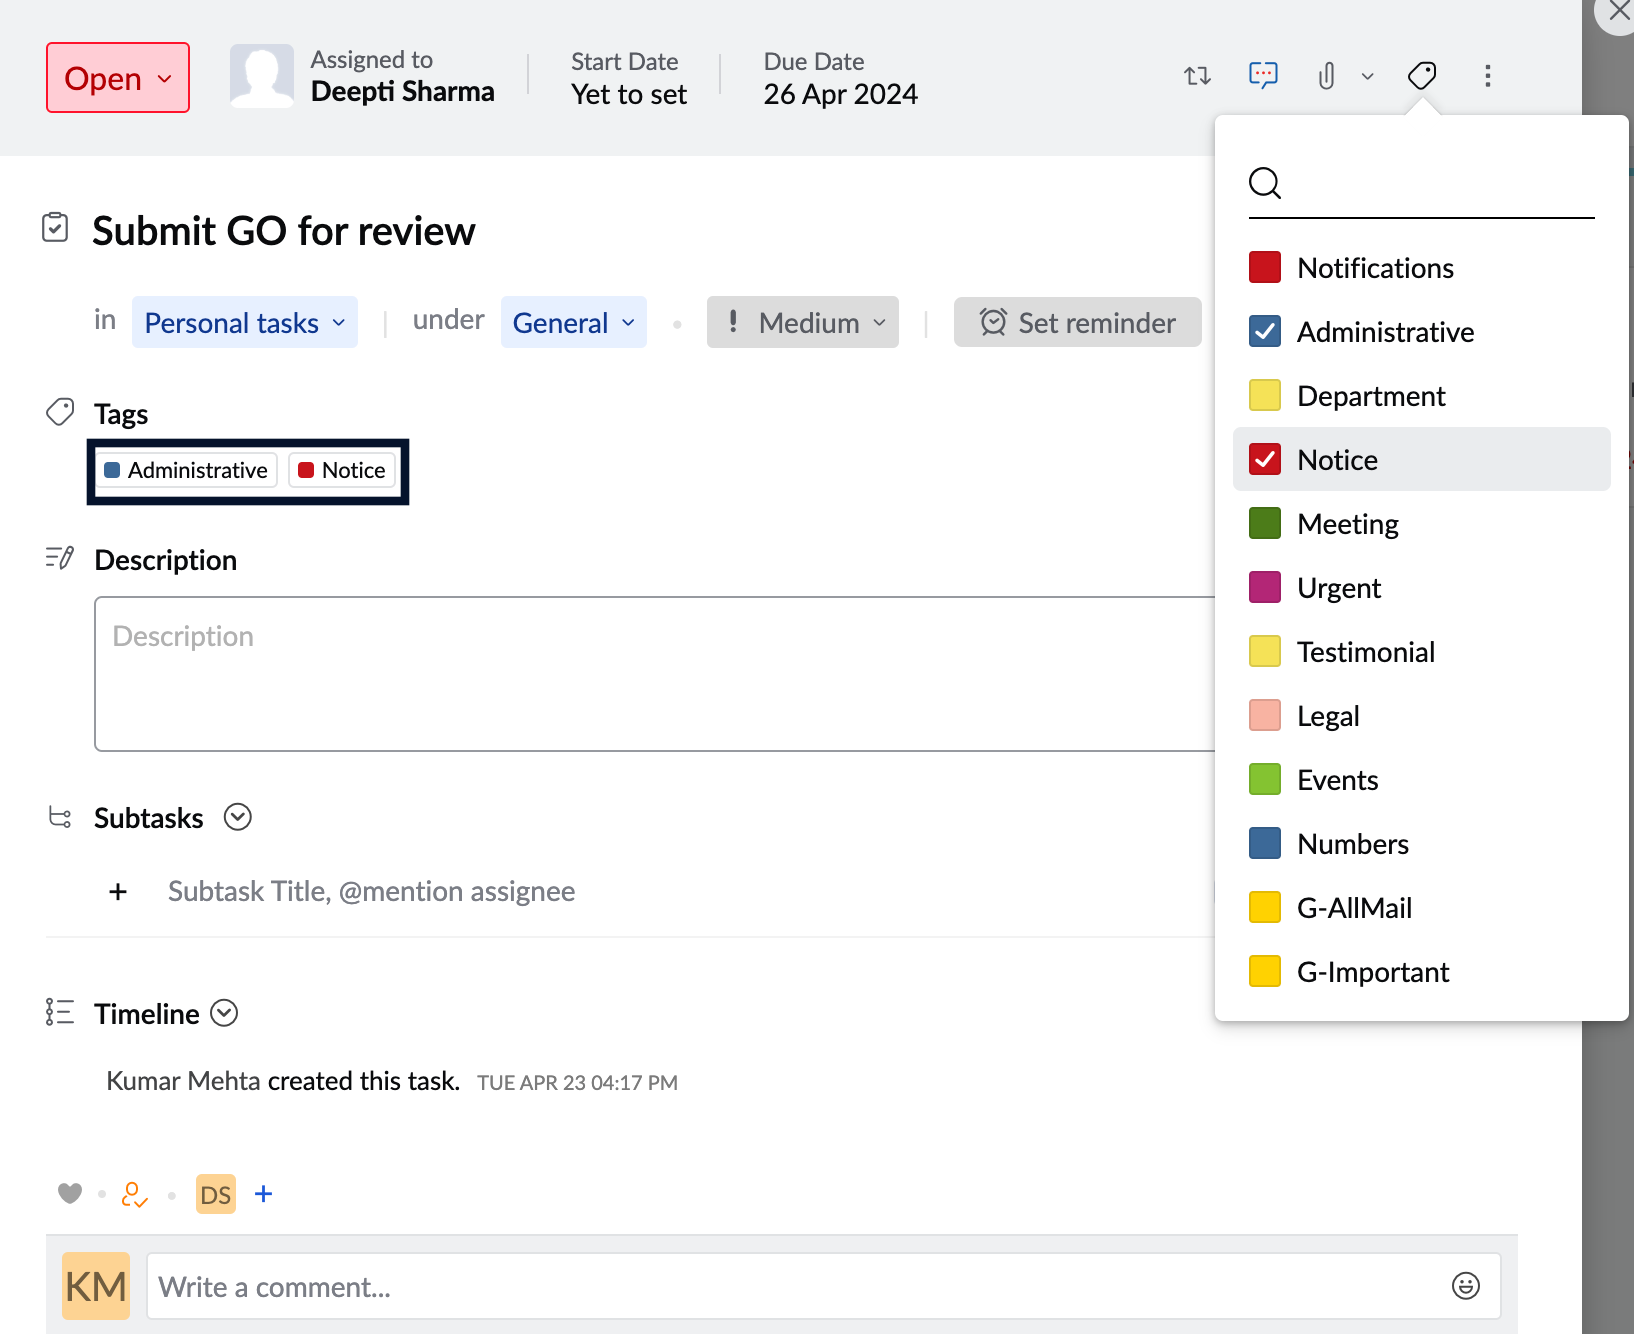Click the Set reminder button
This screenshot has width=1634, height=1334.
click(1078, 322)
